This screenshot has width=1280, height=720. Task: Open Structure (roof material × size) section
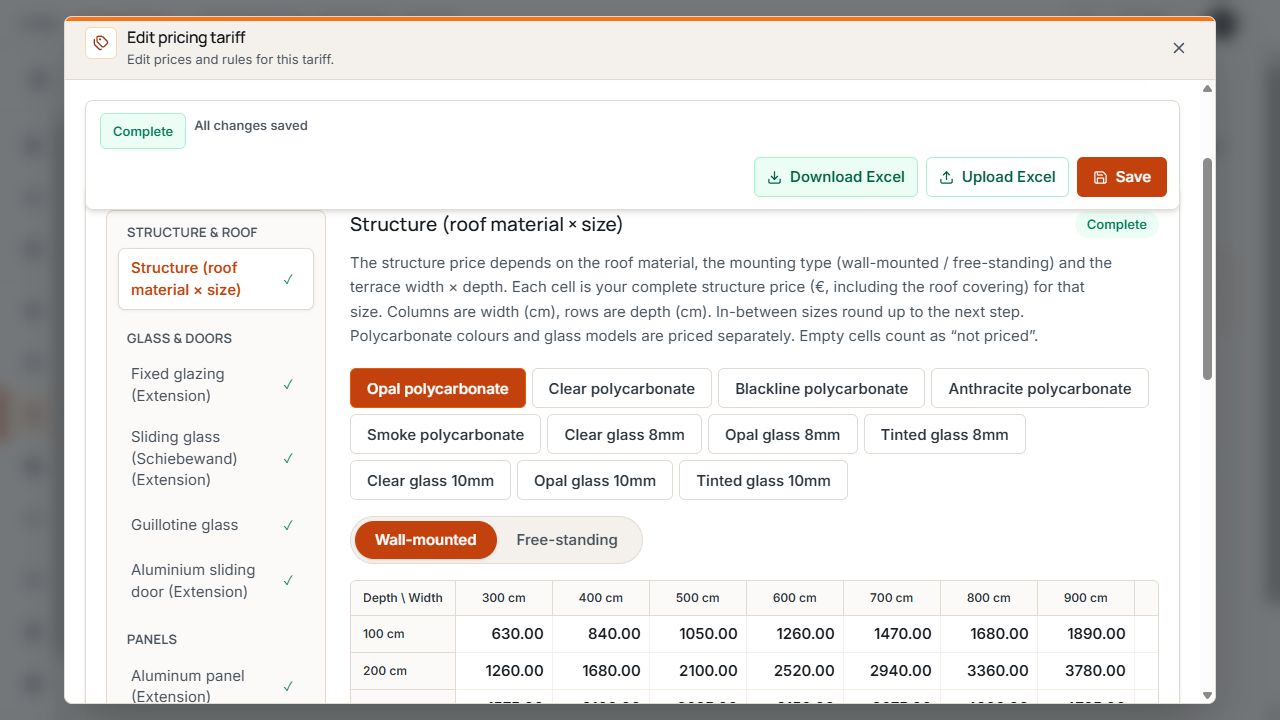point(216,279)
